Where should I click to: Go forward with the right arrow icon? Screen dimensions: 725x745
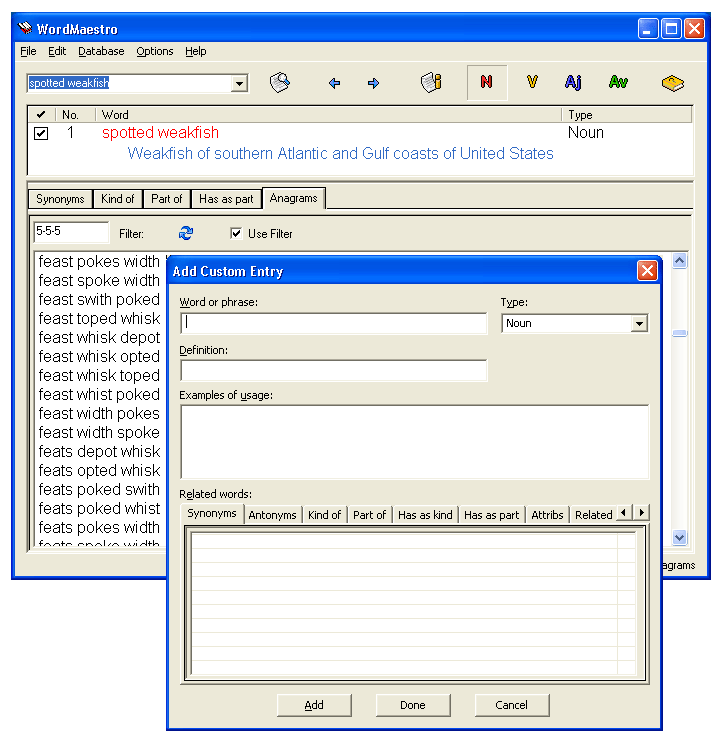(x=373, y=83)
